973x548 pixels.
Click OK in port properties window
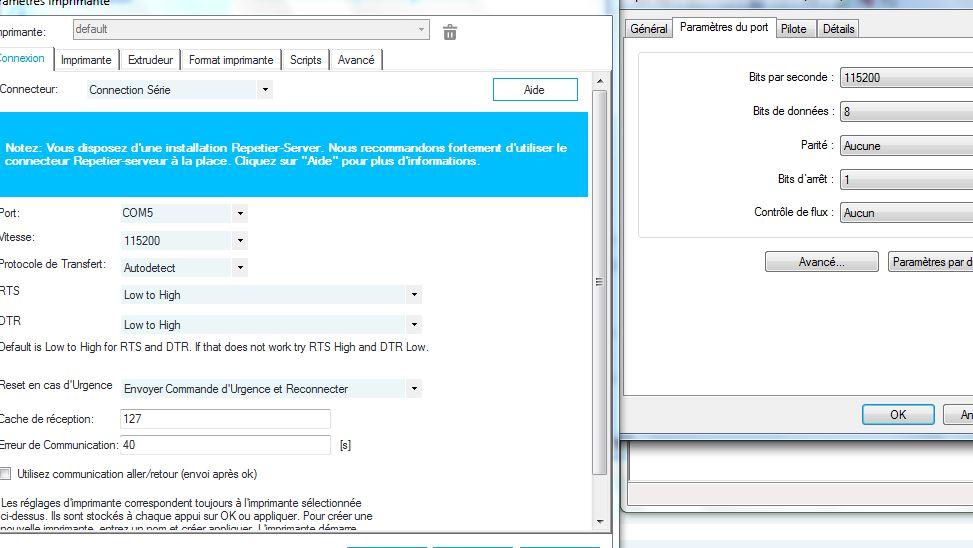tap(898, 415)
